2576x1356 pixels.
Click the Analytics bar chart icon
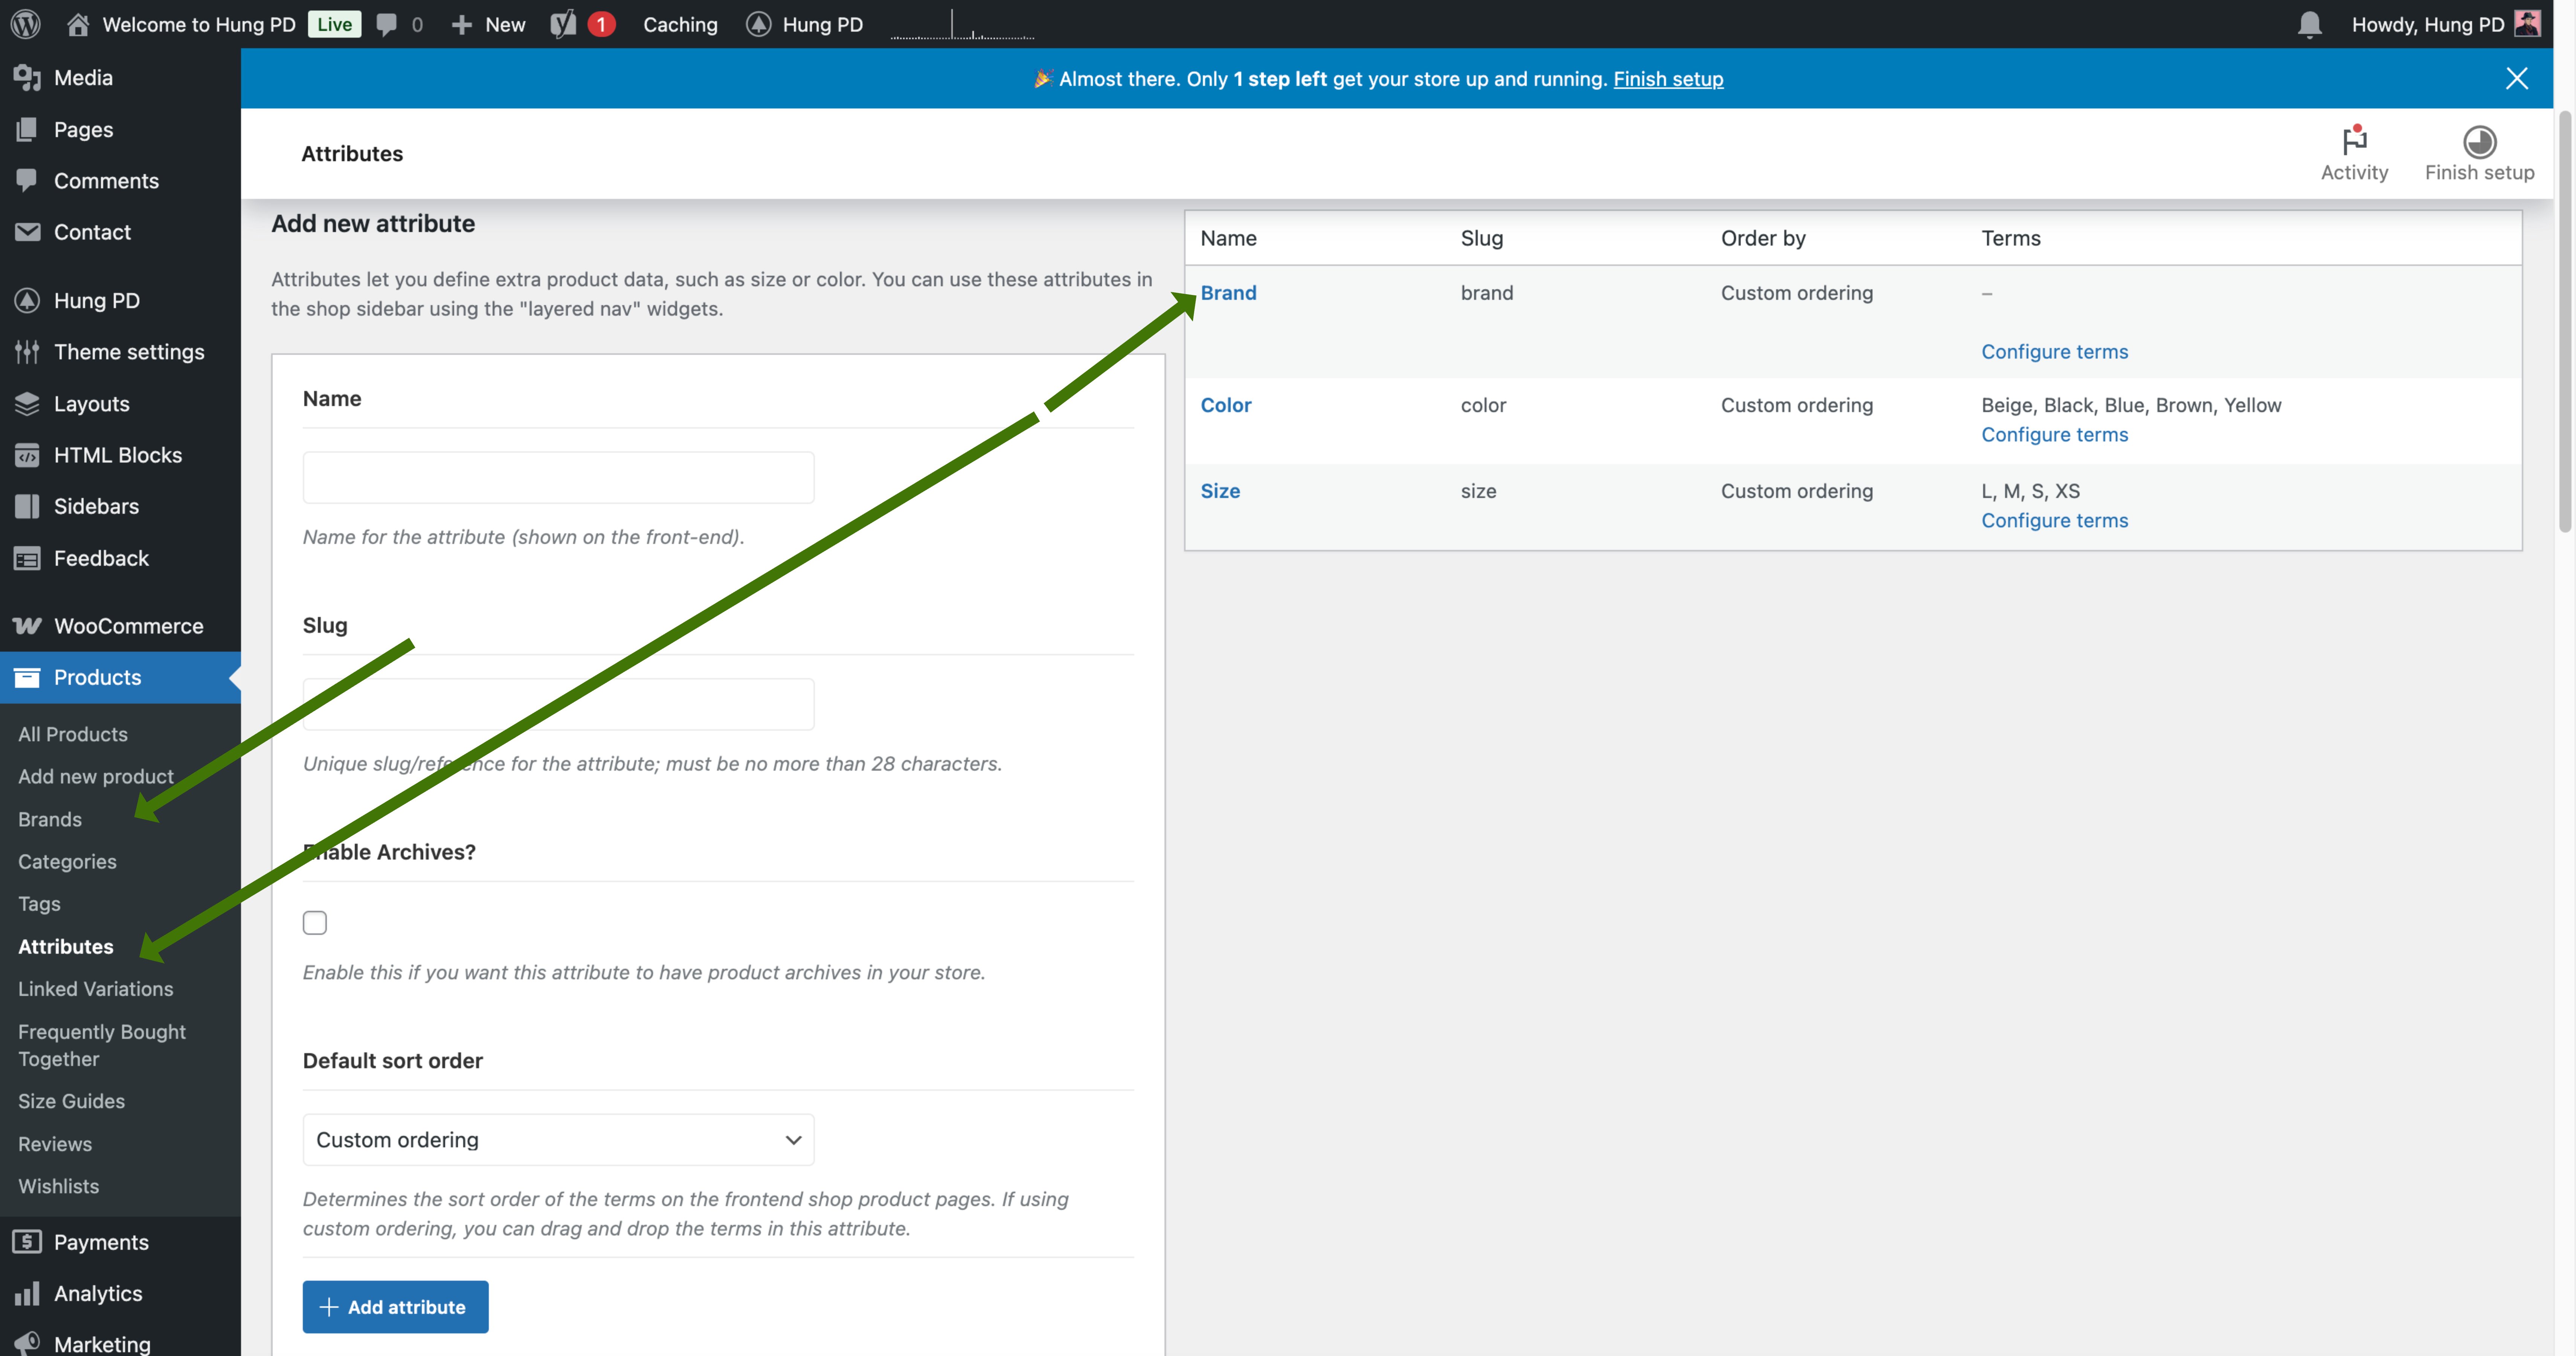[27, 1293]
